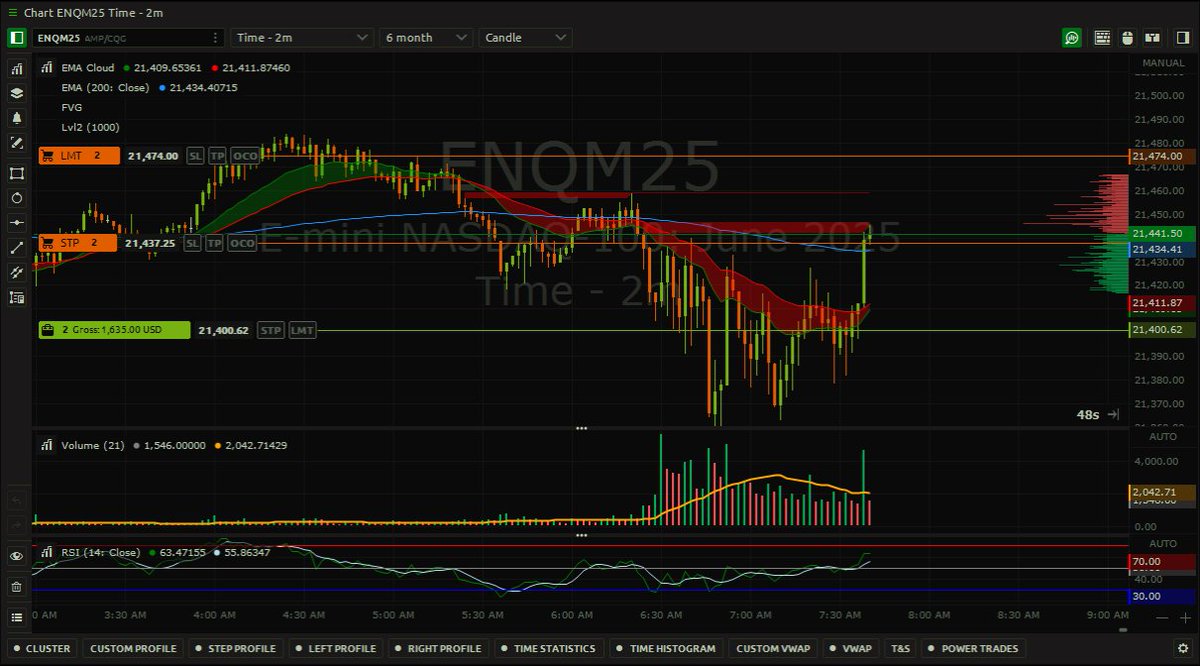Open the 6 month history range dropdown
This screenshot has width=1200, height=666.
click(x=426, y=38)
